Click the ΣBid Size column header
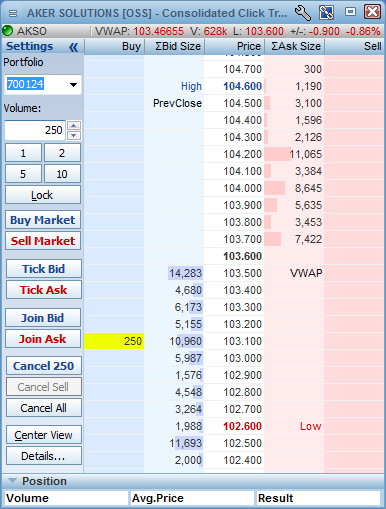 coord(175,46)
